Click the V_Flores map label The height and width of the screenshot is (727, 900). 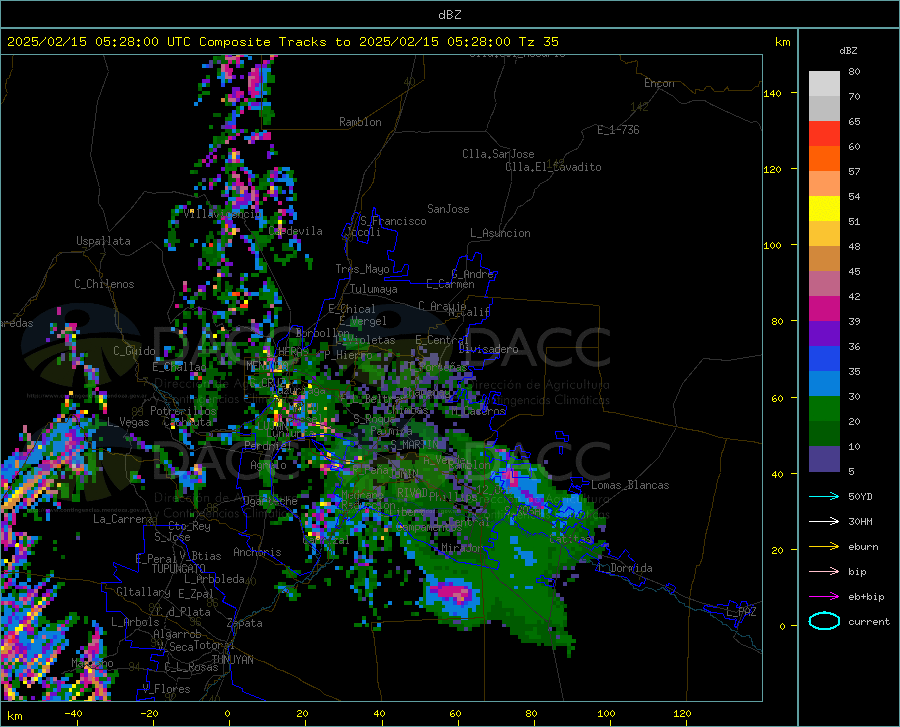tap(166, 689)
